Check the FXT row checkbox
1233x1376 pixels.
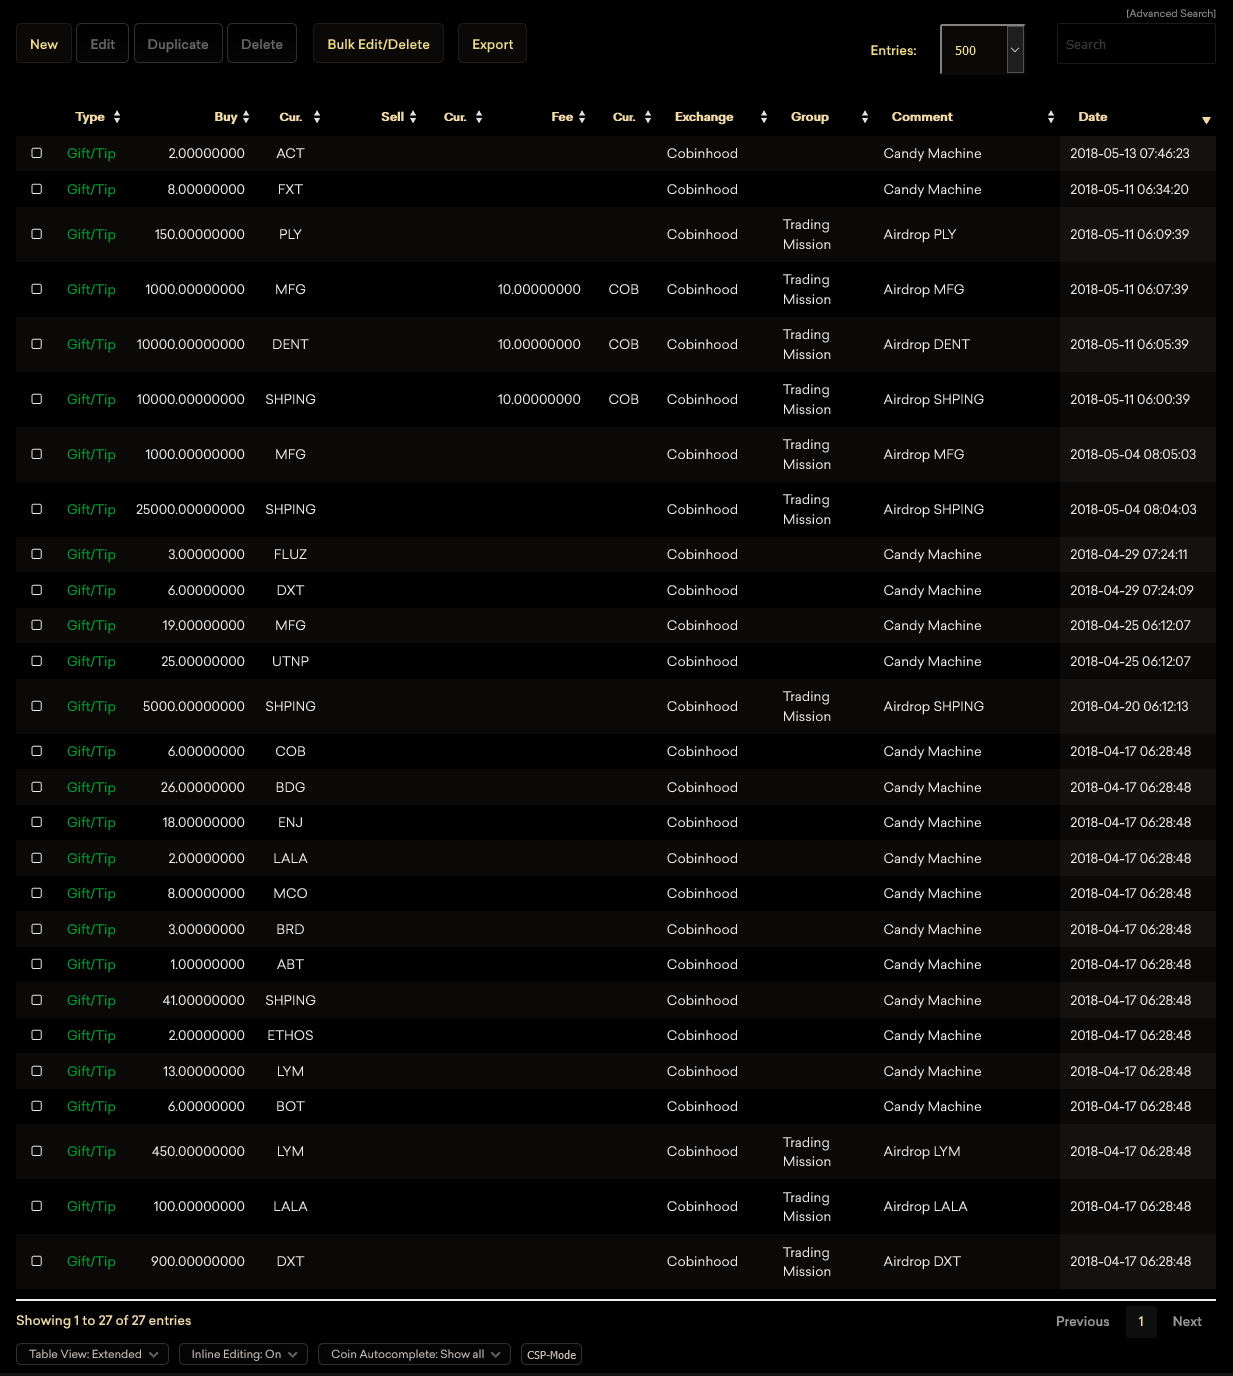pyautogui.click(x=37, y=189)
